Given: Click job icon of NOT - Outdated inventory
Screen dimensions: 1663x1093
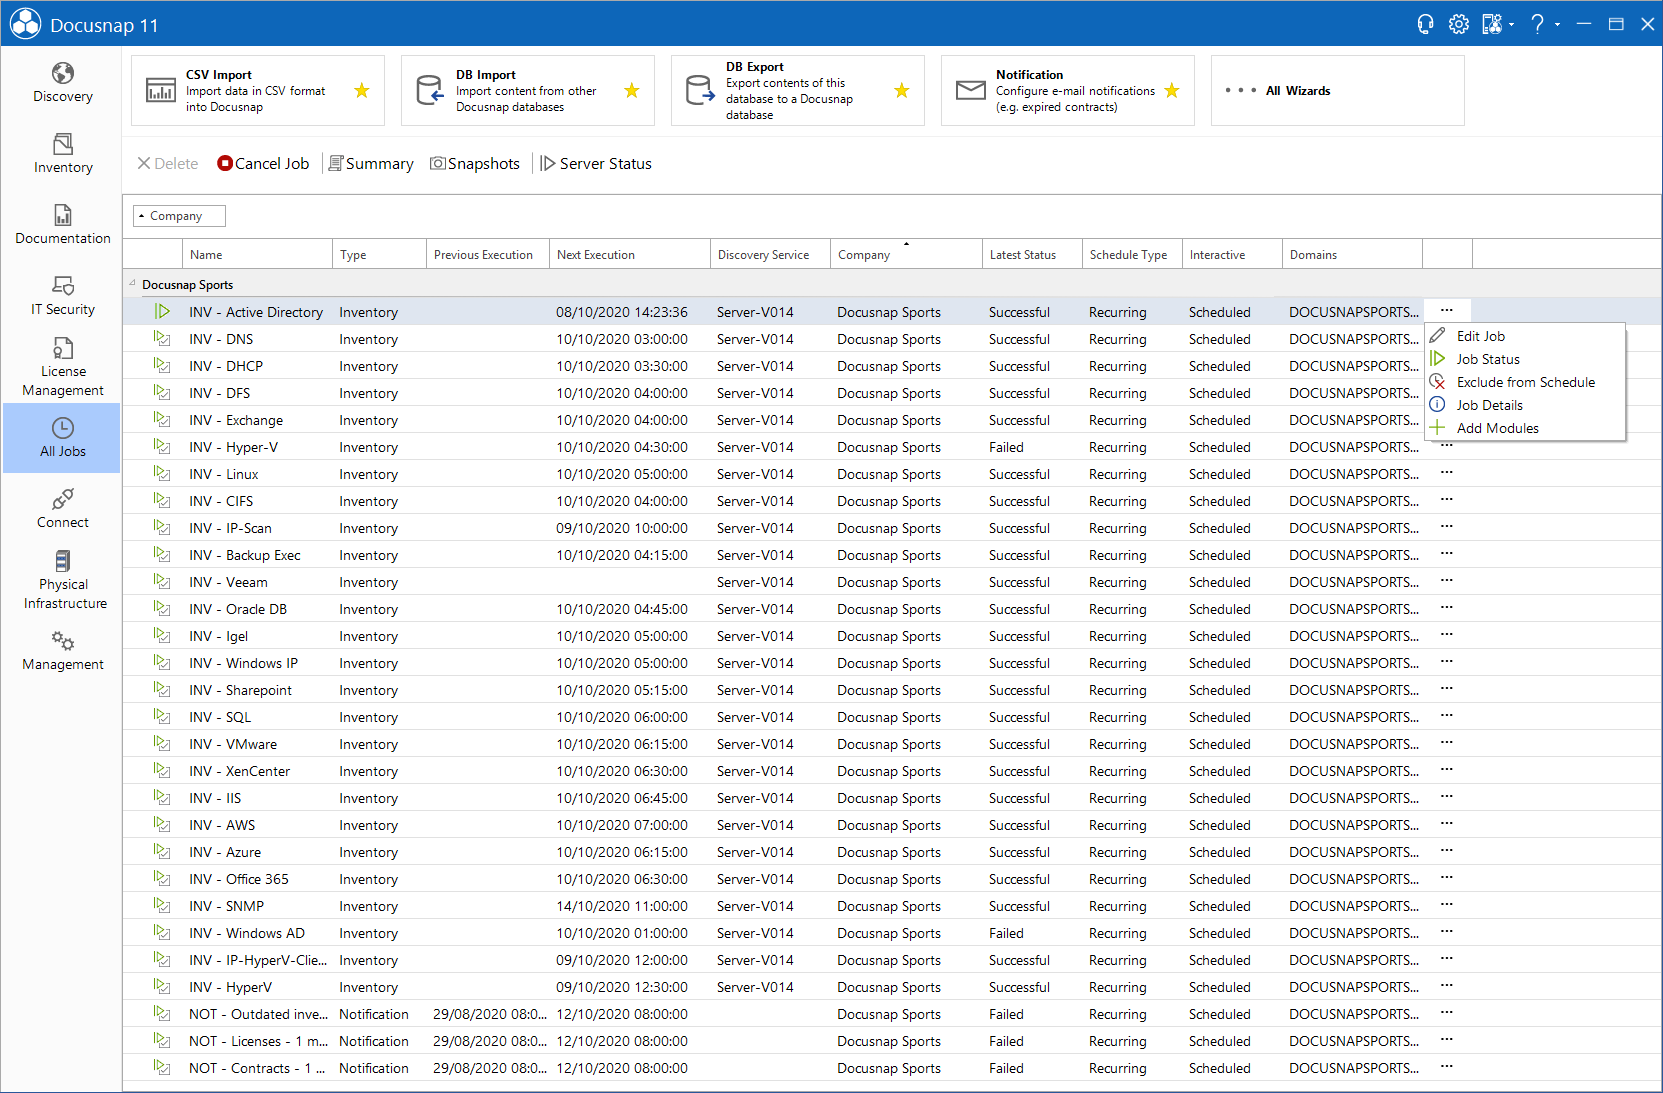Looking at the screenshot, I should click(162, 1014).
